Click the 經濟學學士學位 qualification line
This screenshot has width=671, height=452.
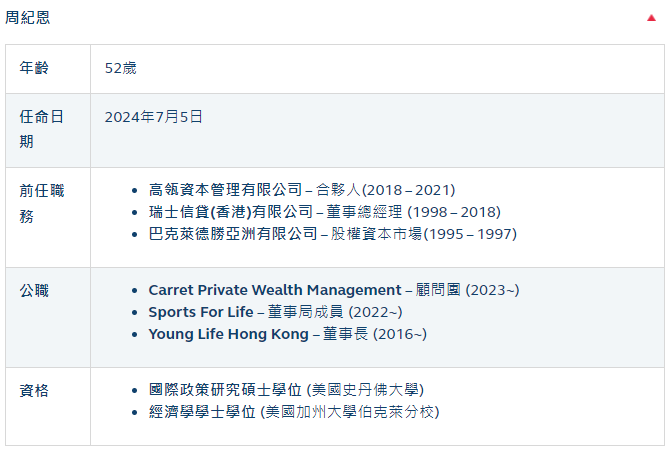click(294, 412)
